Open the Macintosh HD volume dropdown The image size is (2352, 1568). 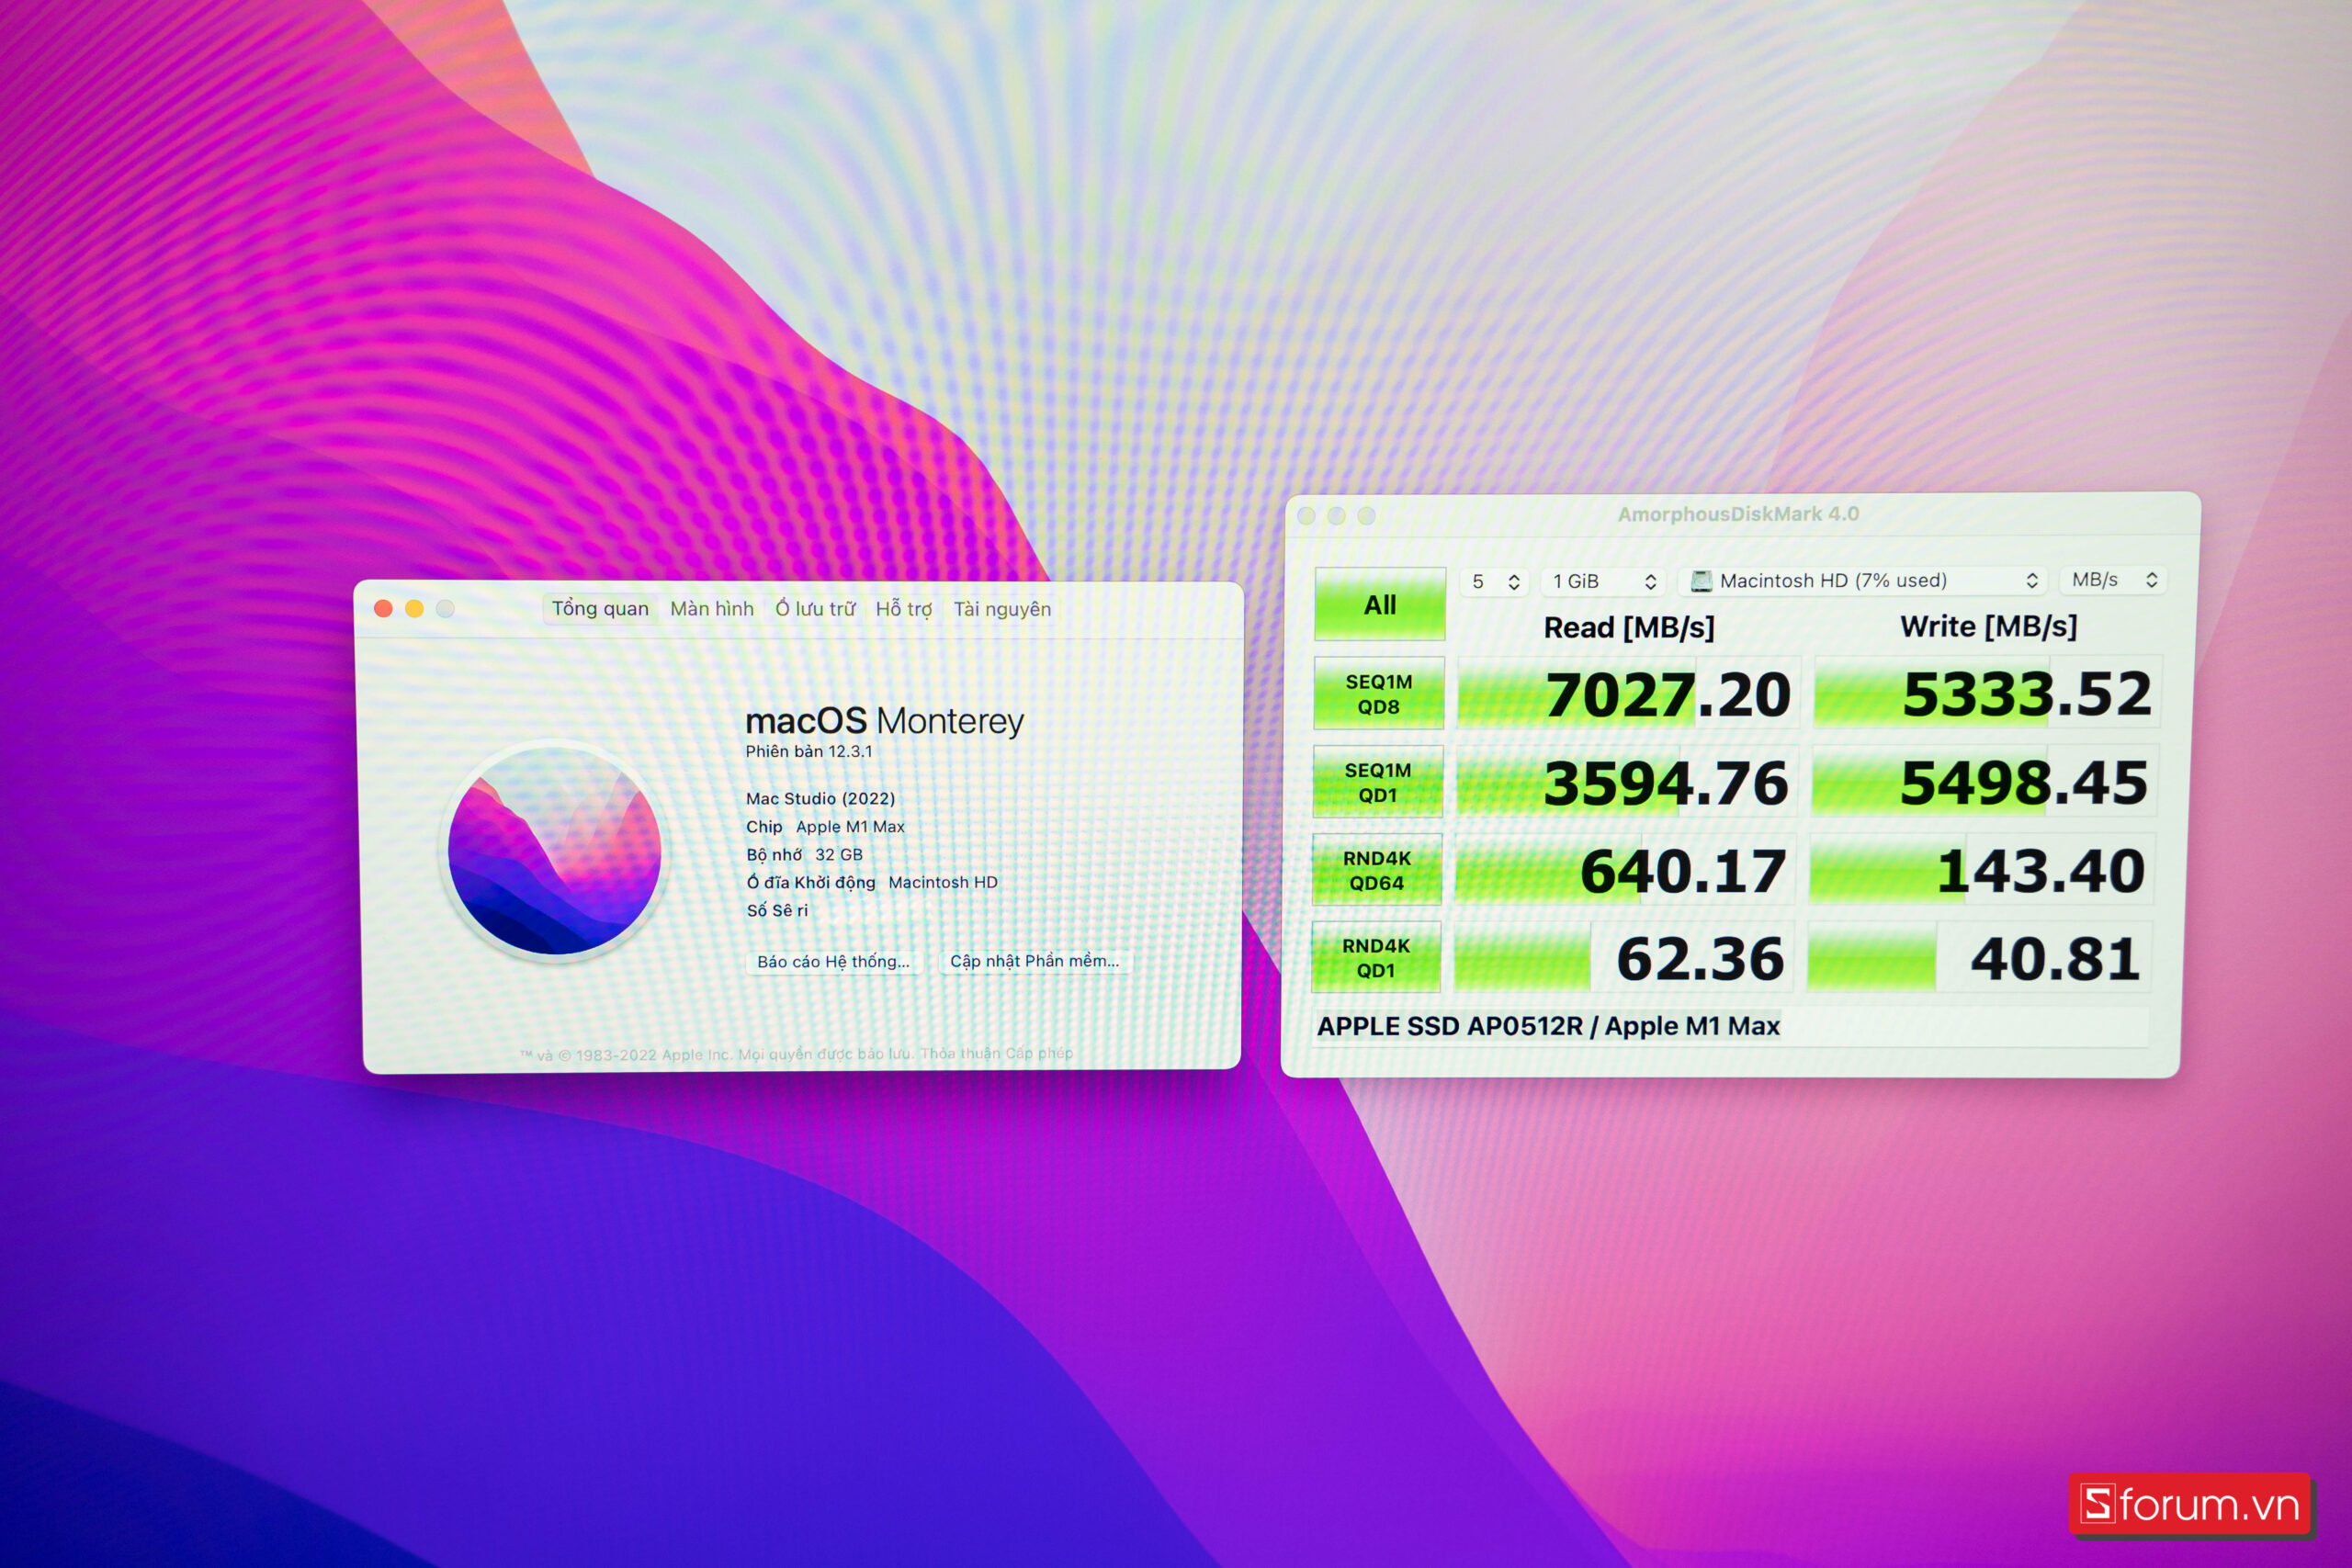(x=1863, y=580)
